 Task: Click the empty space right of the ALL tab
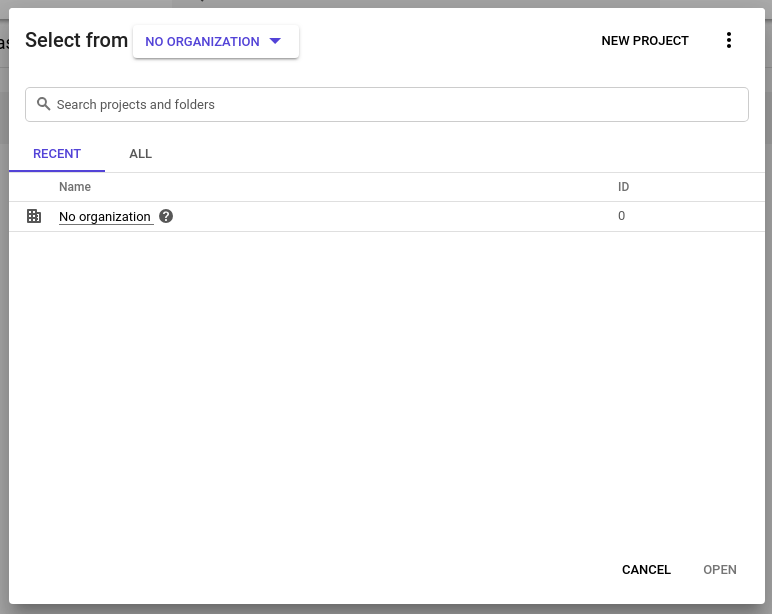(450, 154)
